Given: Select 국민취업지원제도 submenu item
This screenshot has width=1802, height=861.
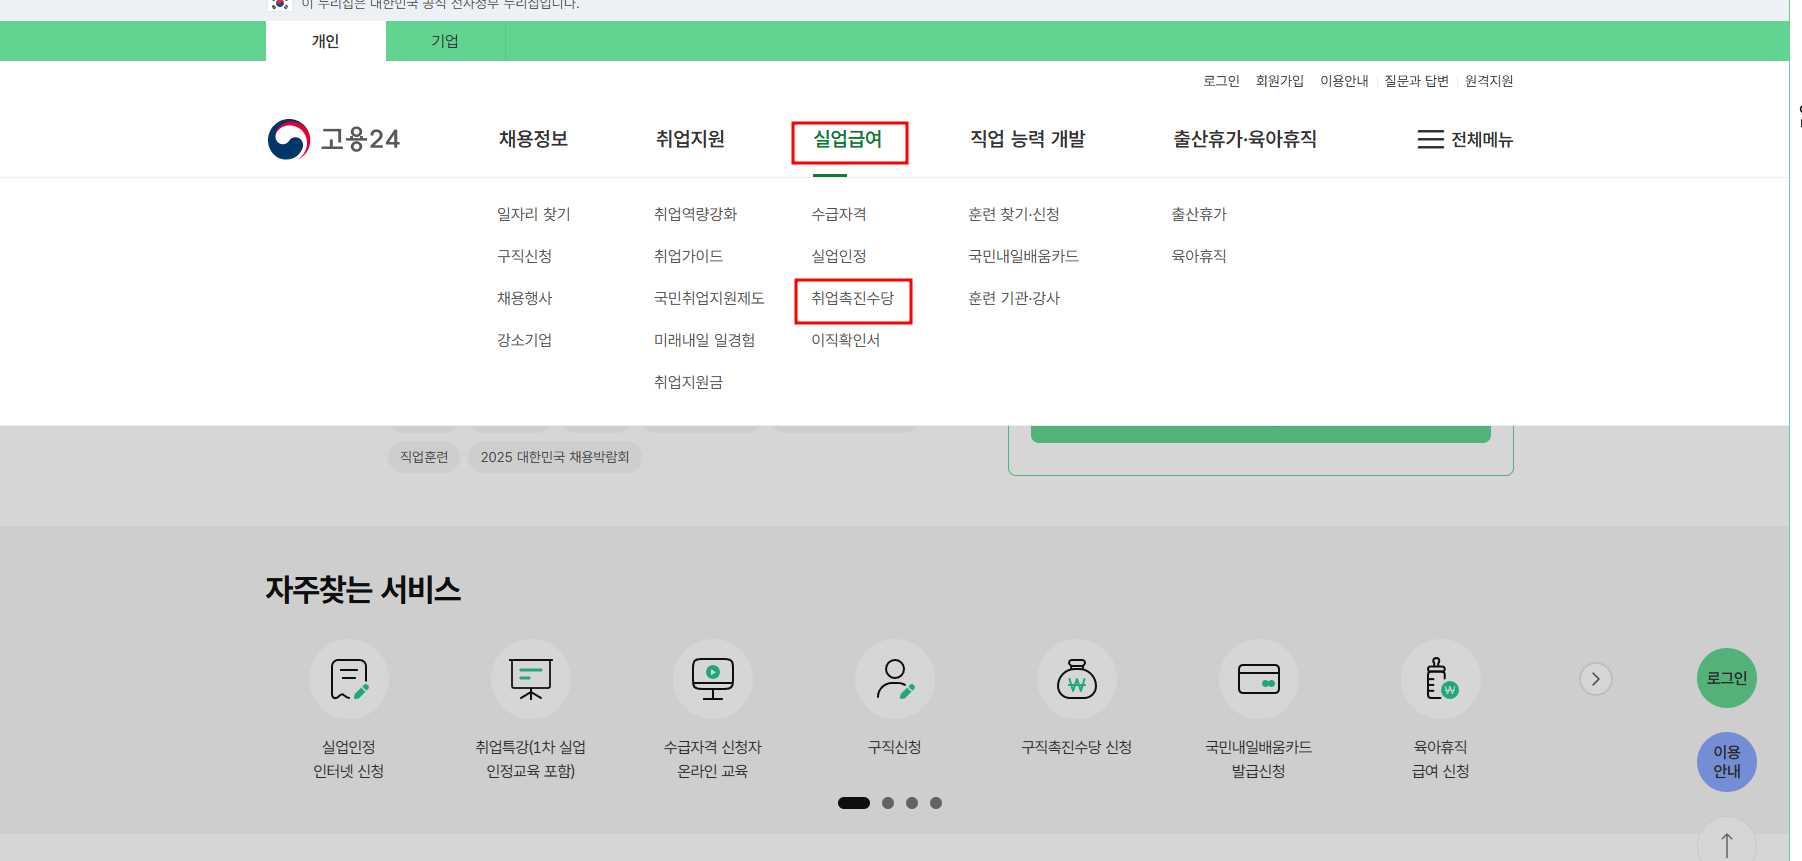Looking at the screenshot, I should [x=709, y=298].
